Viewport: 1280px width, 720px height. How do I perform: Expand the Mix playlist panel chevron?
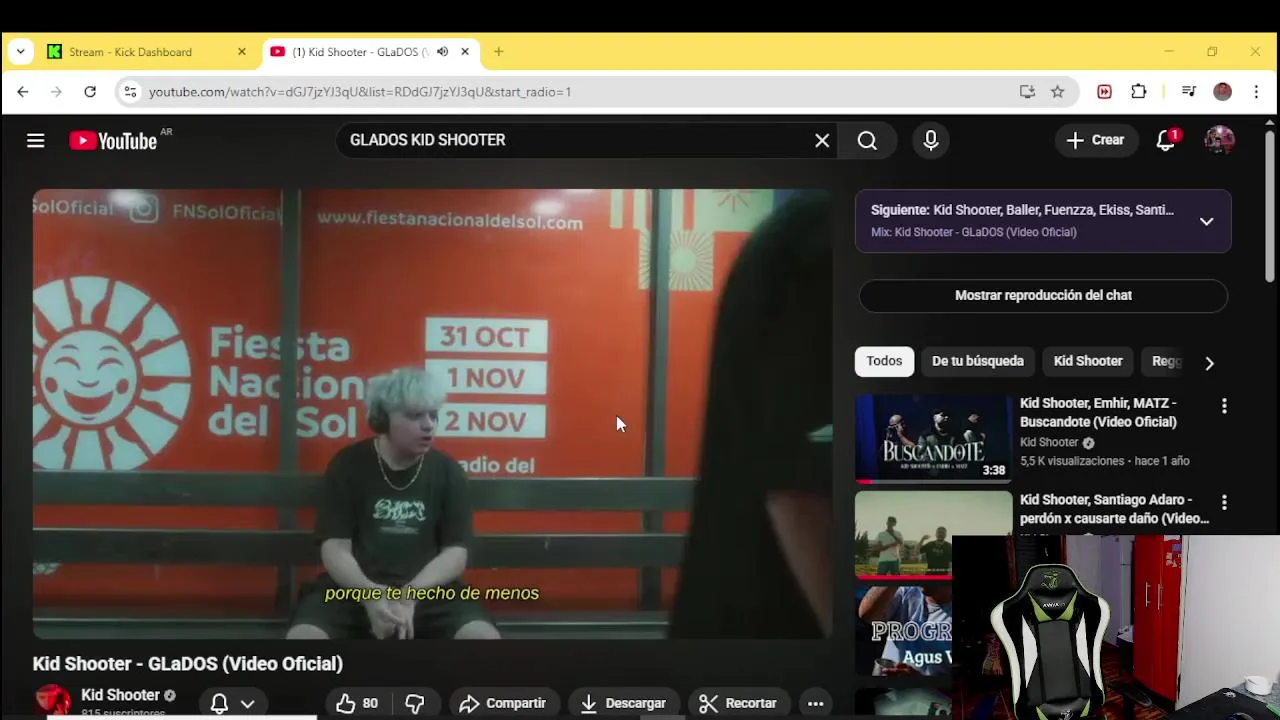(x=1207, y=221)
